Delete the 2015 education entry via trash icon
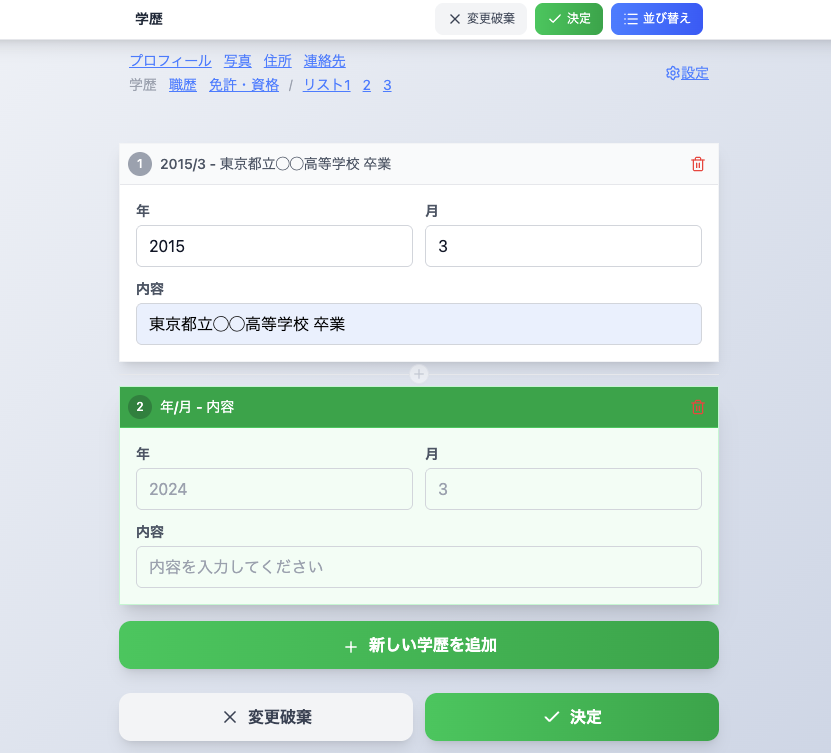Image resolution: width=831 pixels, height=753 pixels. (x=697, y=164)
